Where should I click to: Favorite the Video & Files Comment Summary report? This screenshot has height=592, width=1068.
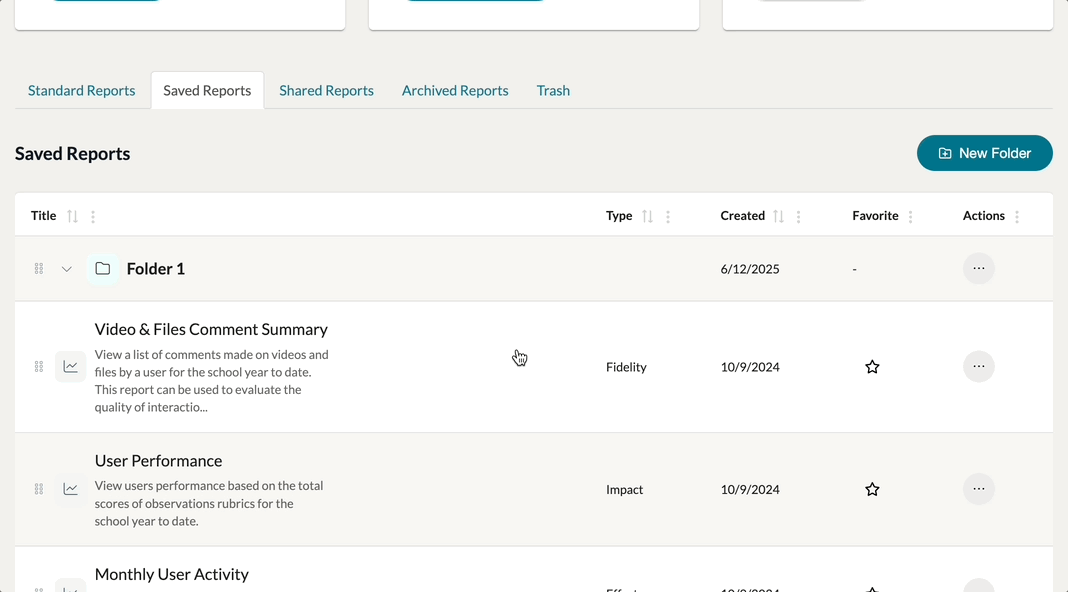coord(872,367)
